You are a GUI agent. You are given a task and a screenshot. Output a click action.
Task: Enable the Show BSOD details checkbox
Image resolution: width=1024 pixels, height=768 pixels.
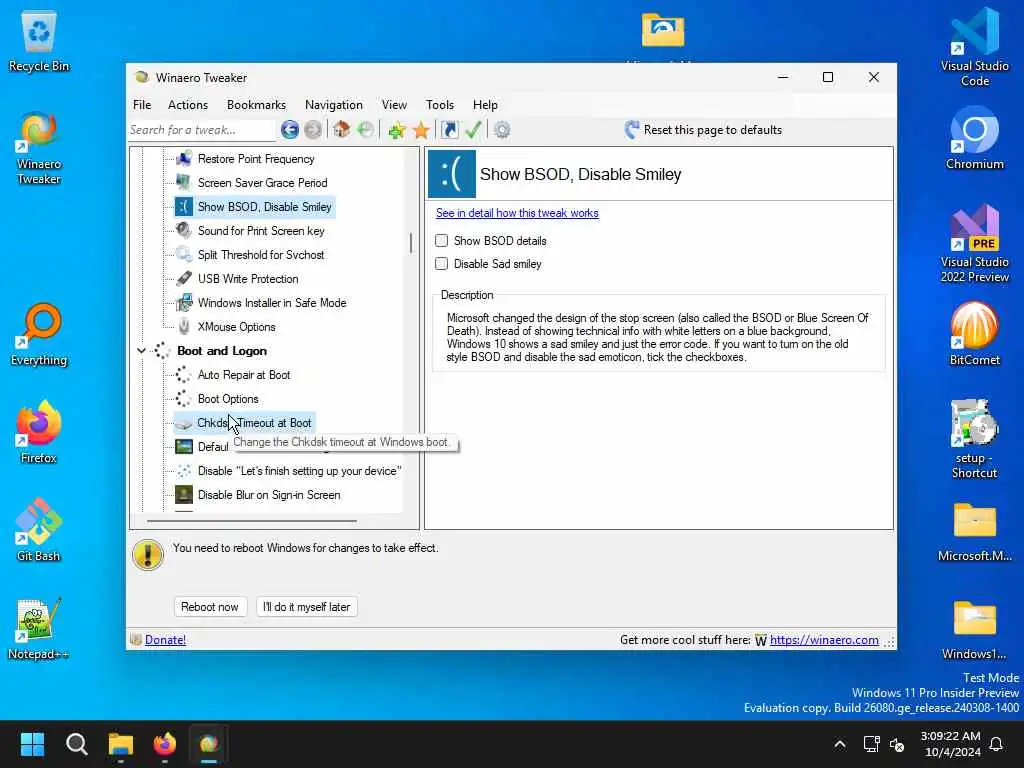441,240
